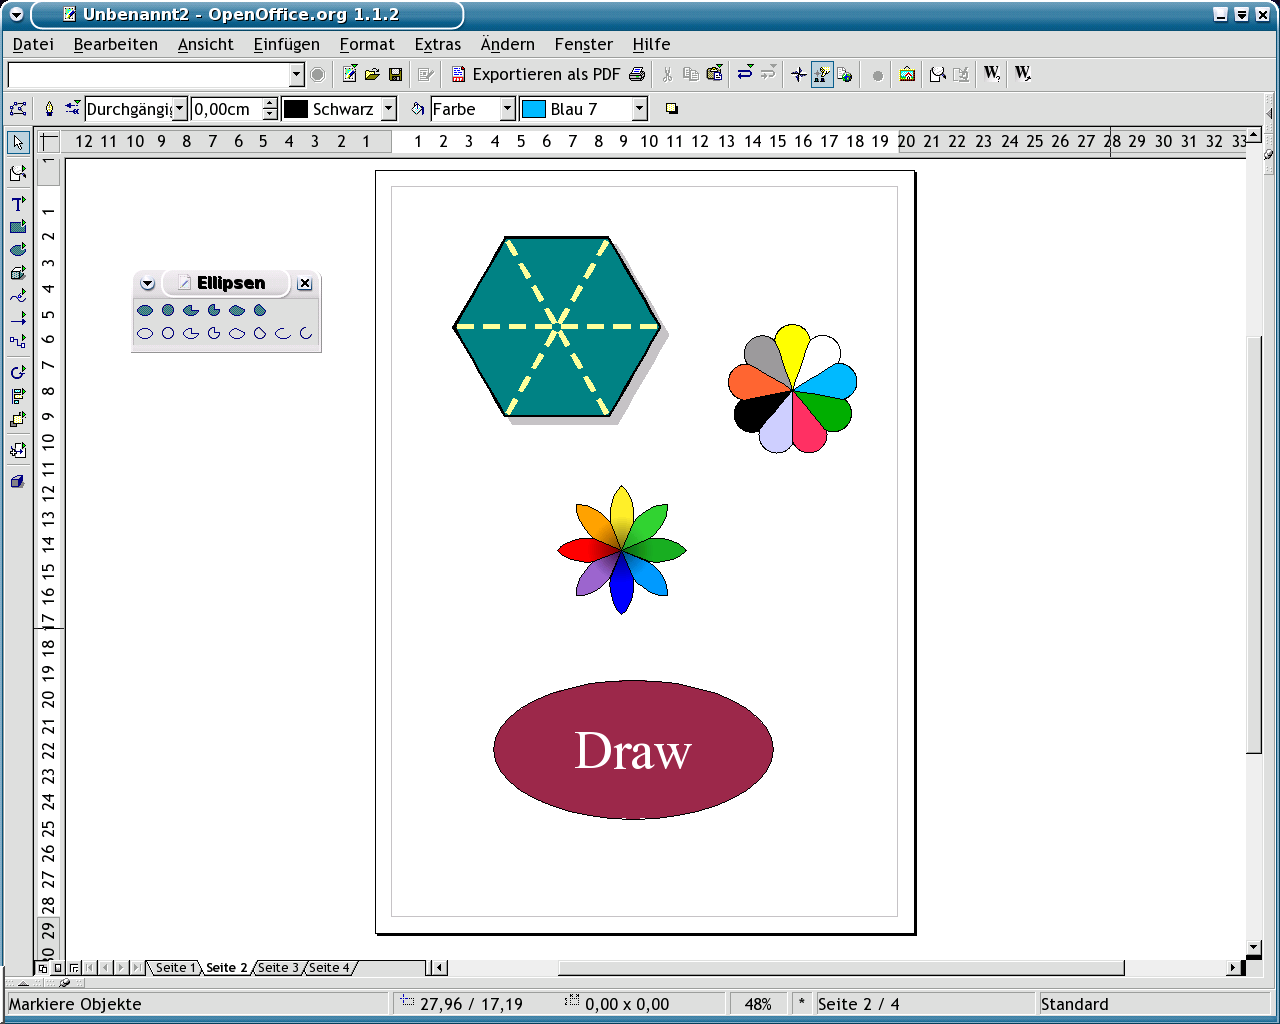
Task: Choose the Text tool in the toolbox
Action: [18, 203]
